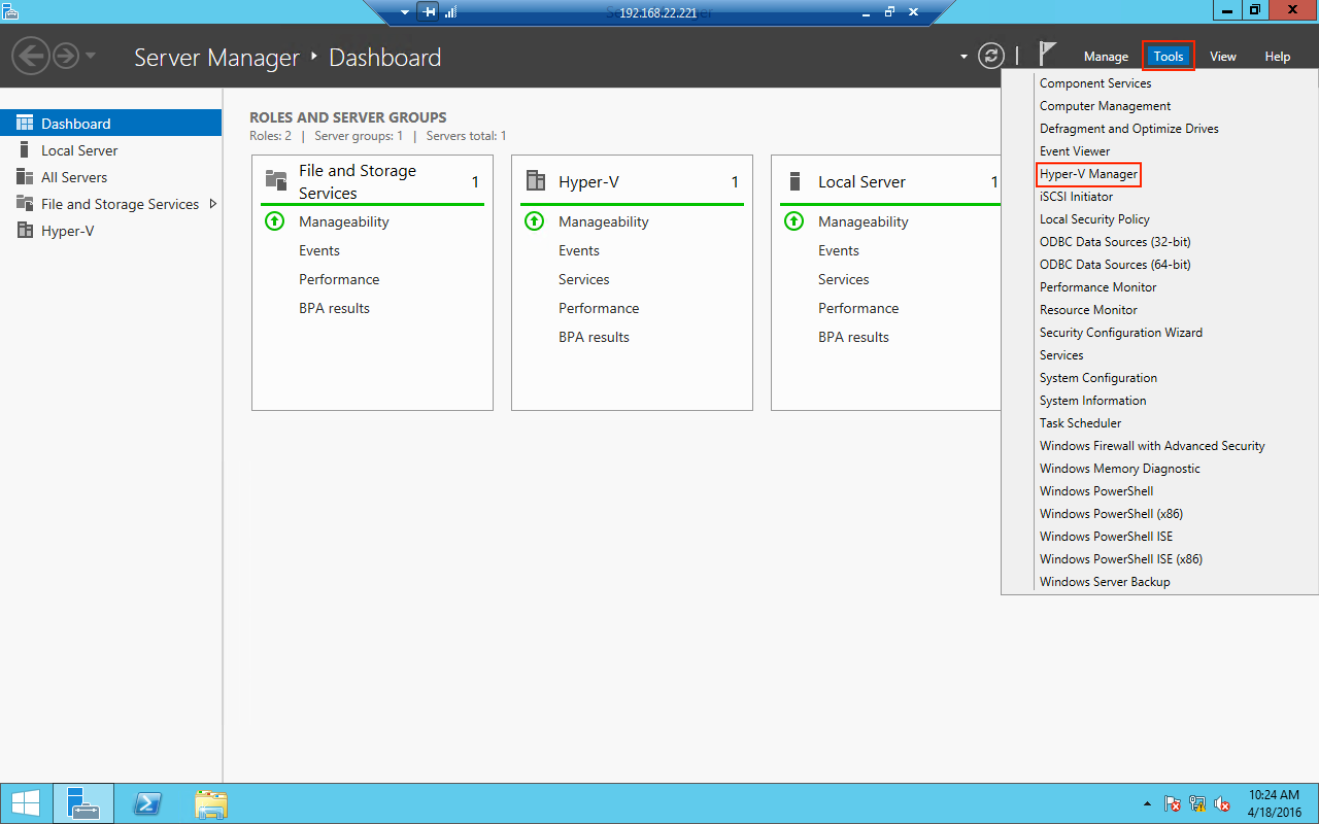Open the View menu

[1222, 57]
